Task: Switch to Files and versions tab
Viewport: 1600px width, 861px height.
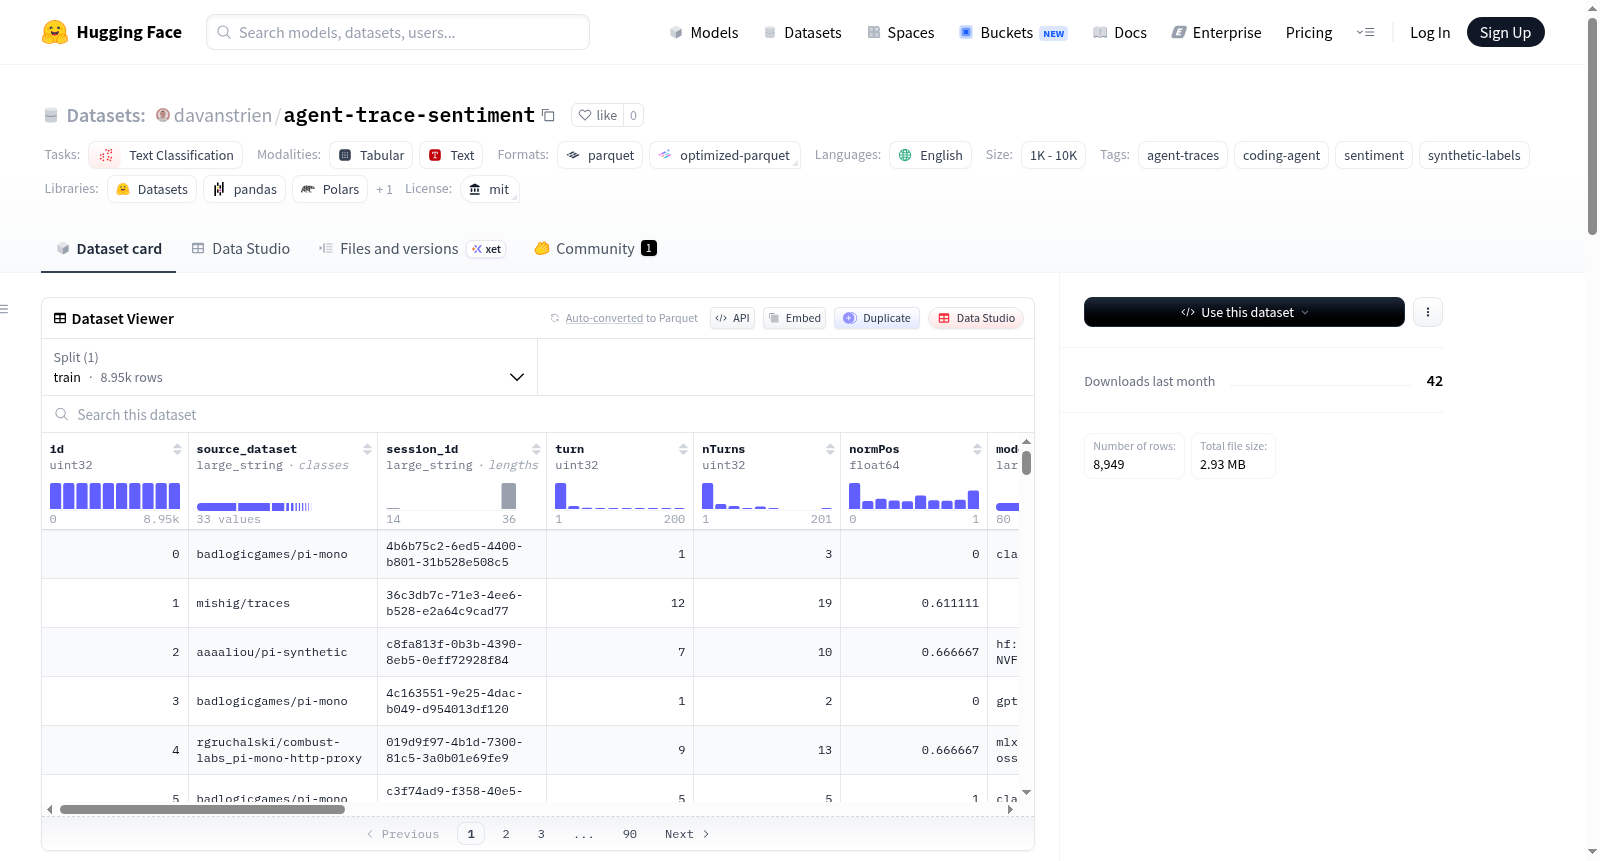Action: 412,249
